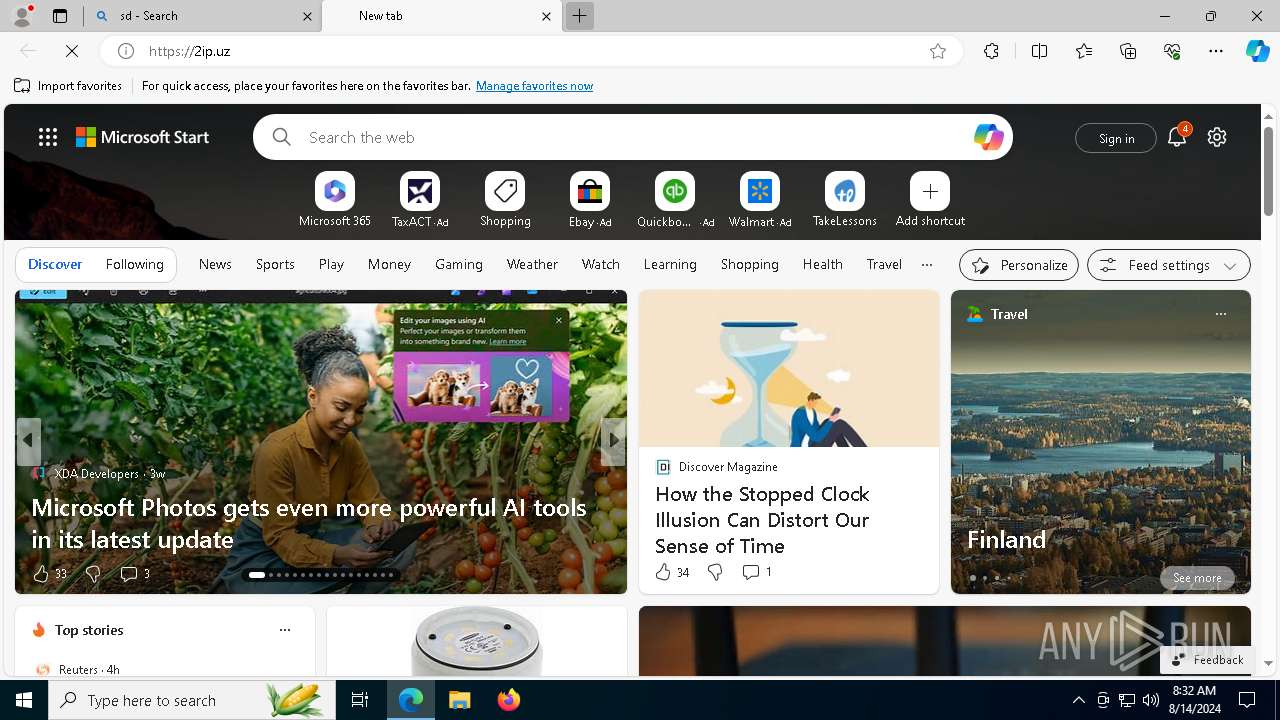Open the Copilot sidebar icon
This screenshot has width=1280, height=720.
[1257, 51]
